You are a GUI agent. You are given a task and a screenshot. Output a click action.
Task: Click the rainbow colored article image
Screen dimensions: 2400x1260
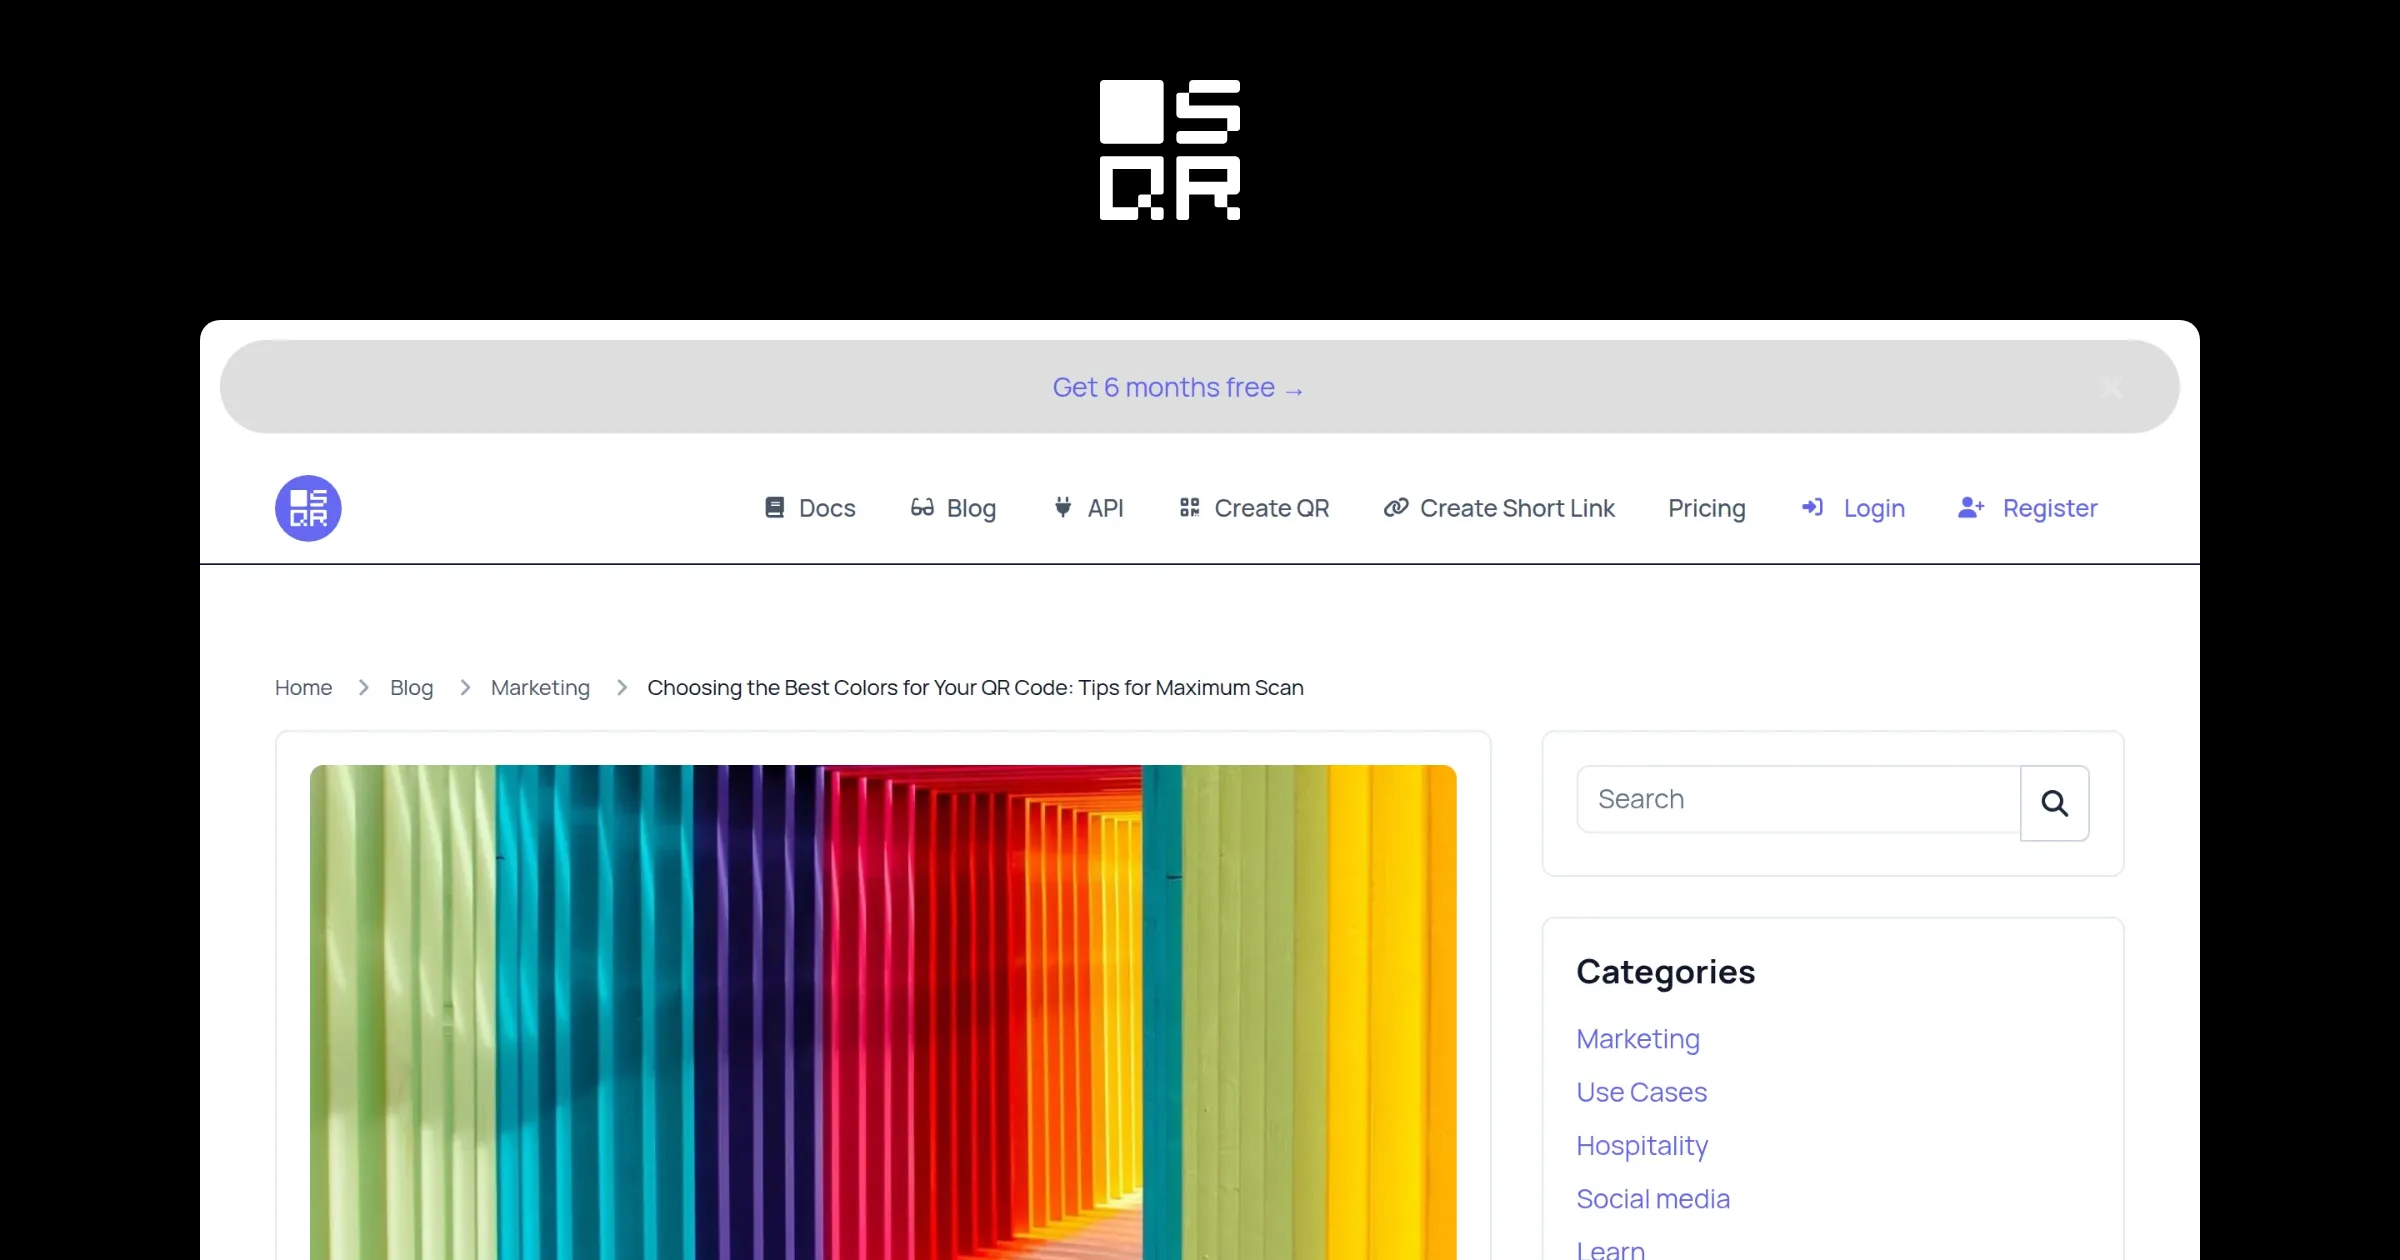click(882, 1010)
